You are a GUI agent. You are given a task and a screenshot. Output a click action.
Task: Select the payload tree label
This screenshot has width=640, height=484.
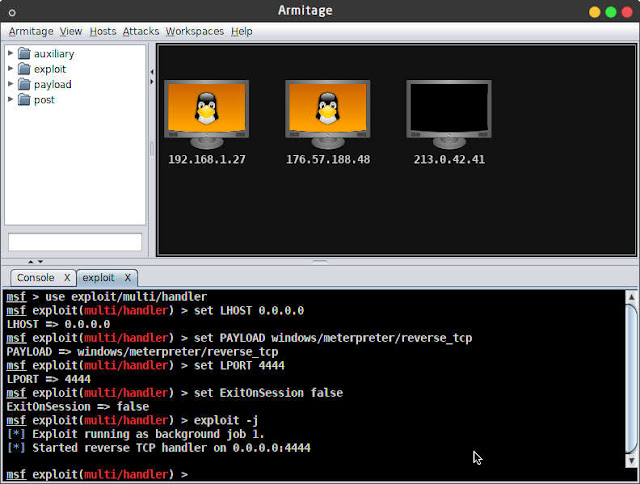[x=53, y=84]
